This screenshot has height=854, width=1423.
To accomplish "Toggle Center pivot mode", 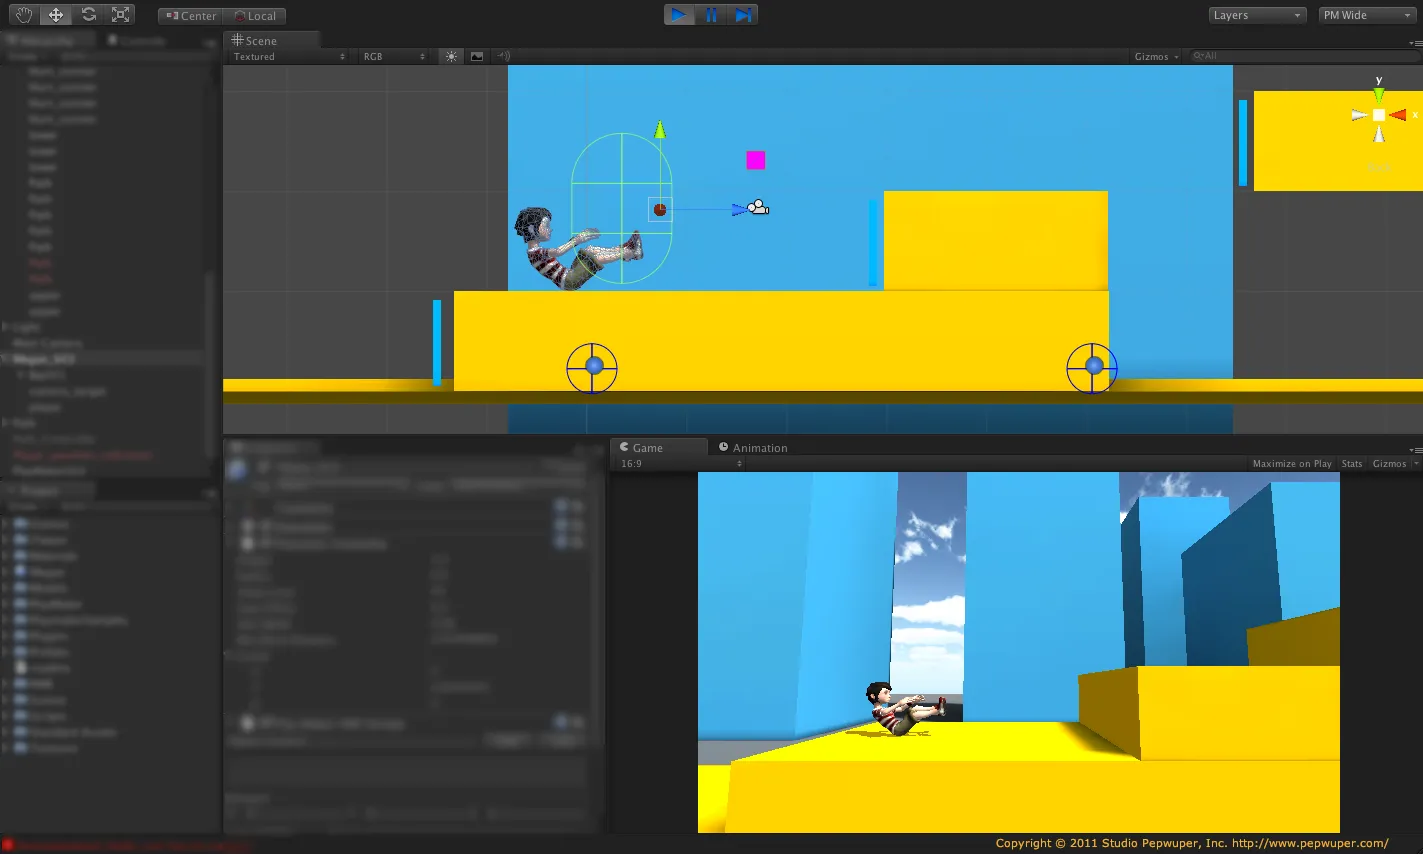I will (188, 15).
